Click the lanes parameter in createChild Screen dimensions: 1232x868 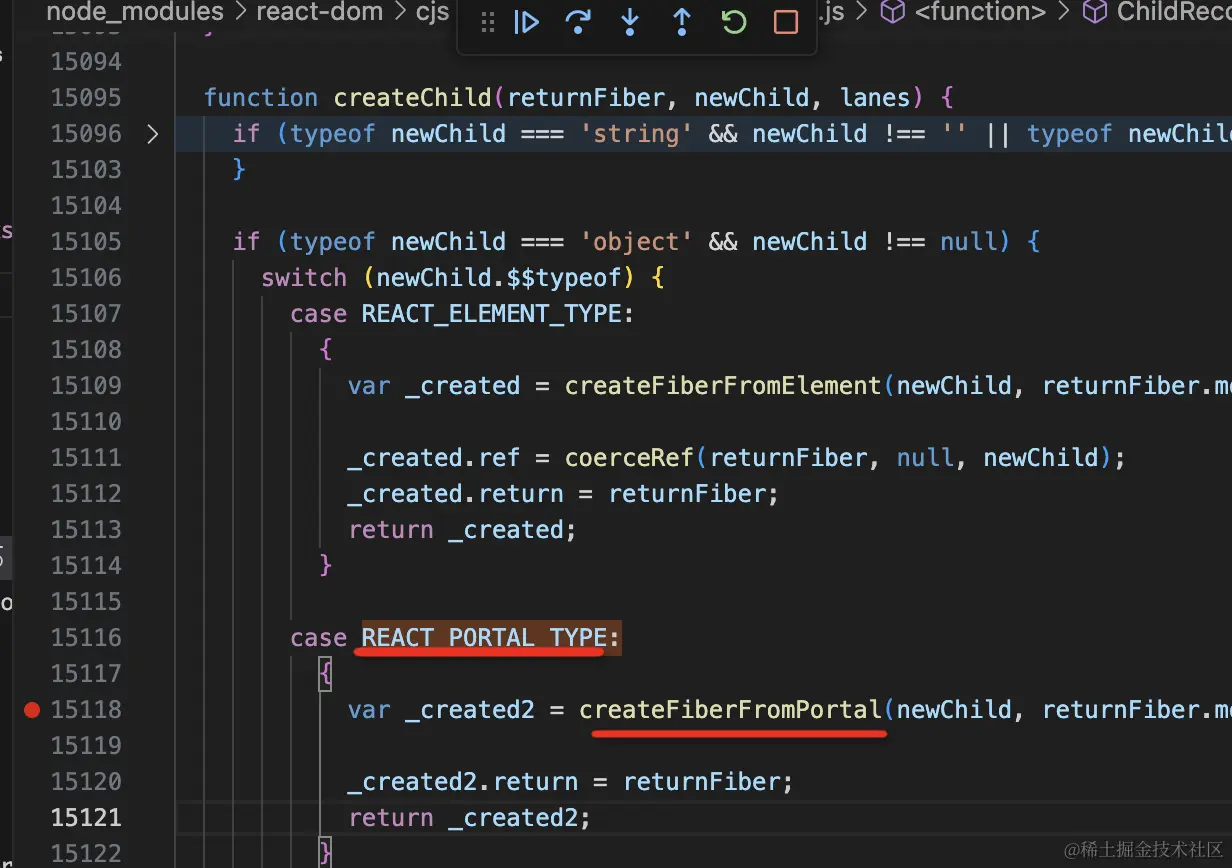[x=875, y=98]
